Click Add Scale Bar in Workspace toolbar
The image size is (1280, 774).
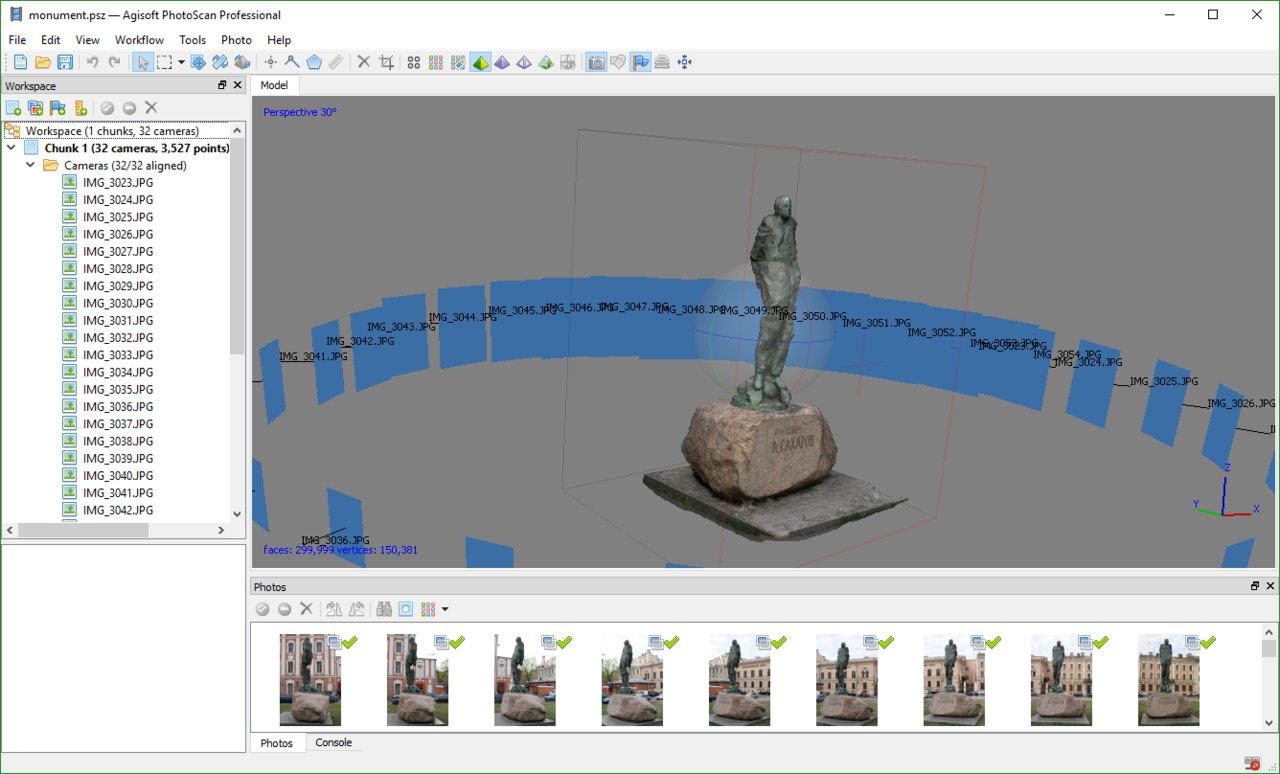[80, 108]
